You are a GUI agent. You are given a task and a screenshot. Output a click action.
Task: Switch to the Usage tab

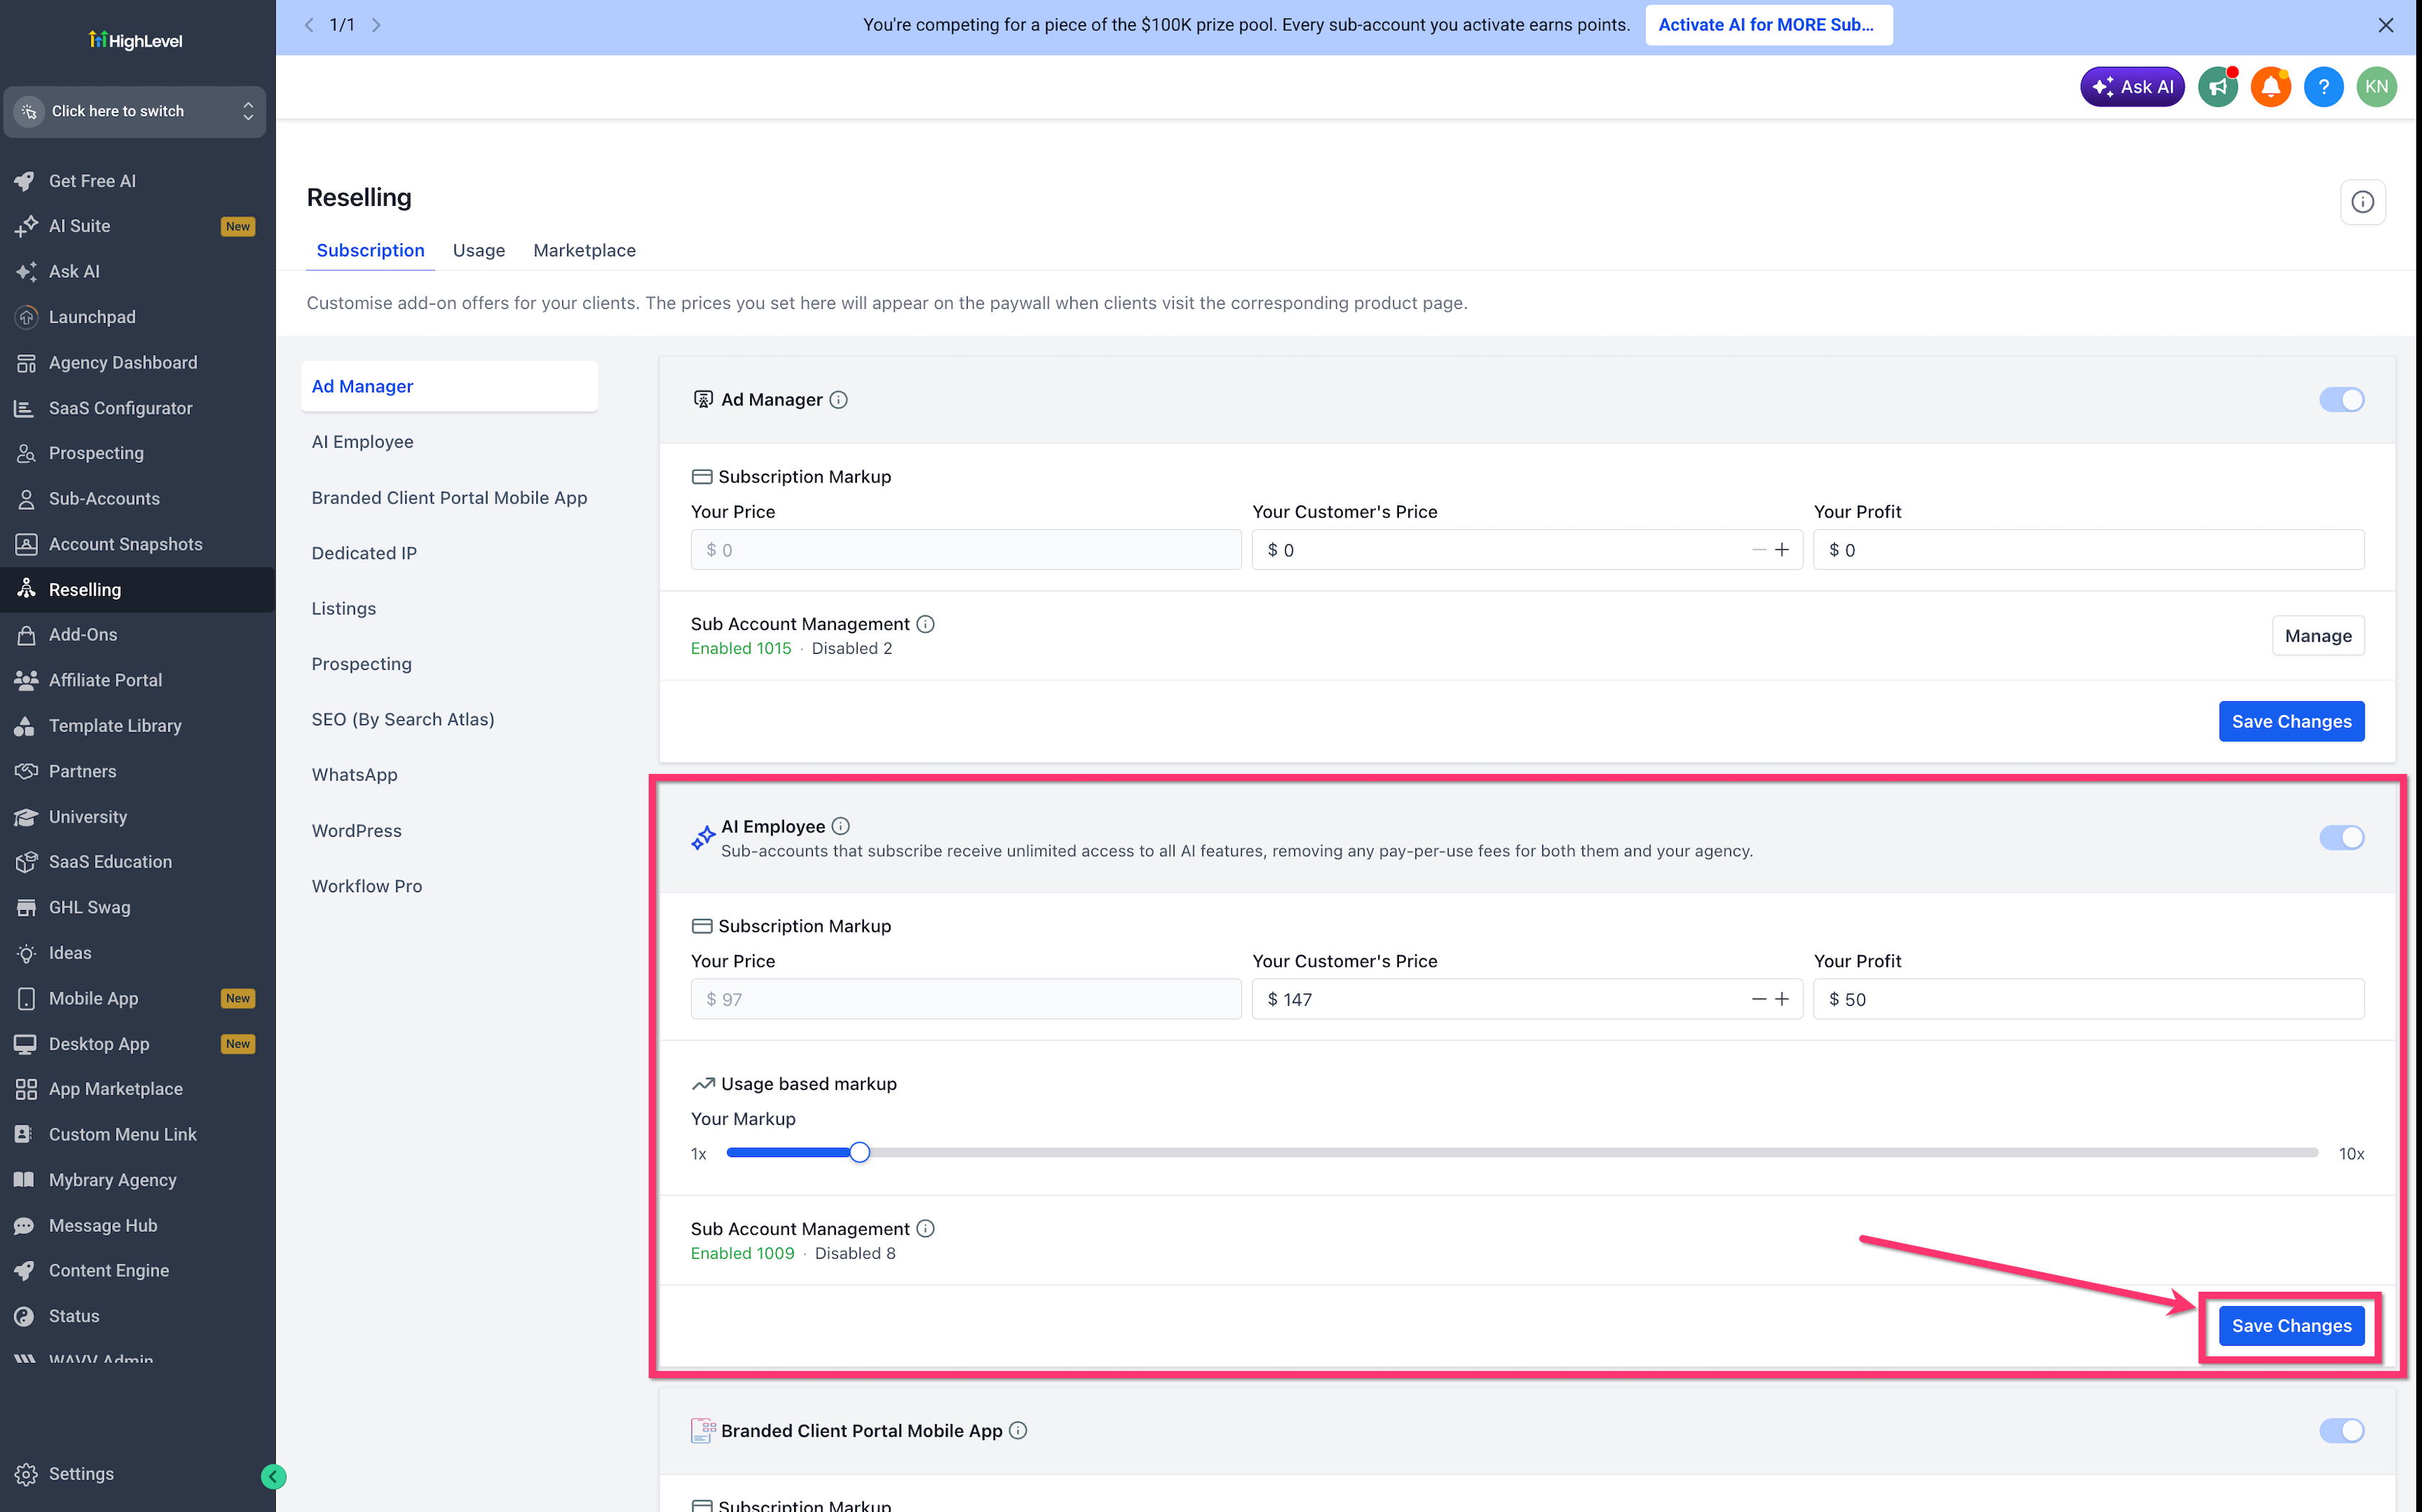[479, 250]
